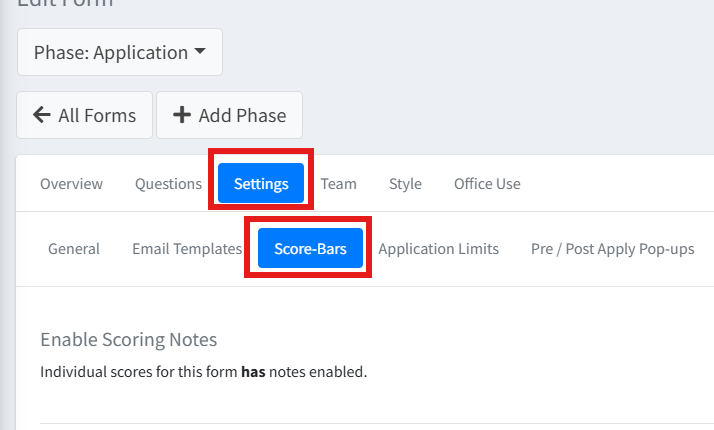
Task: Switch to the Office Use tab
Action: (487, 183)
